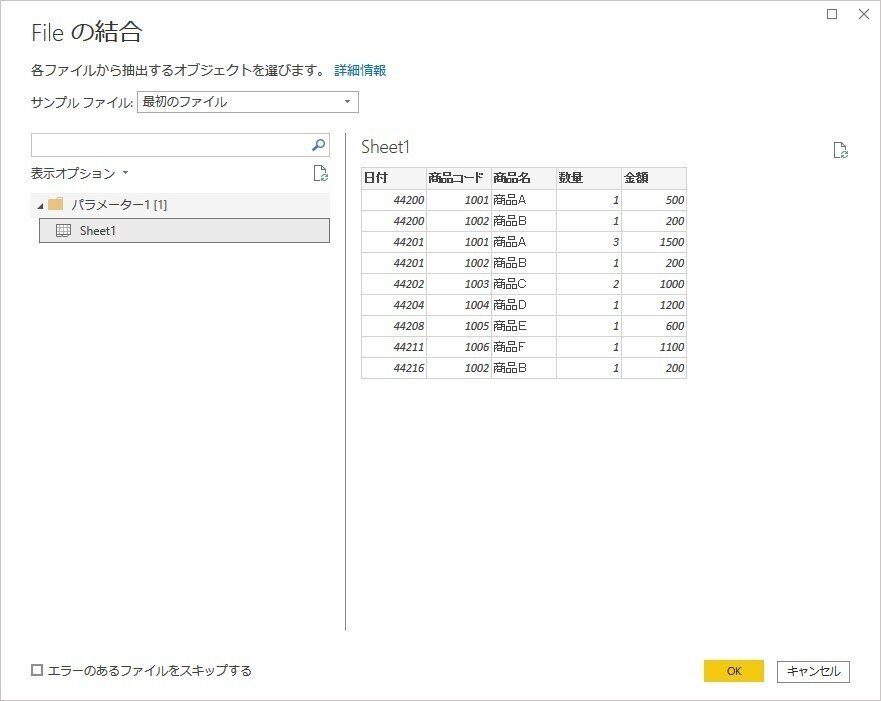Focus the navigator search field

(180, 145)
